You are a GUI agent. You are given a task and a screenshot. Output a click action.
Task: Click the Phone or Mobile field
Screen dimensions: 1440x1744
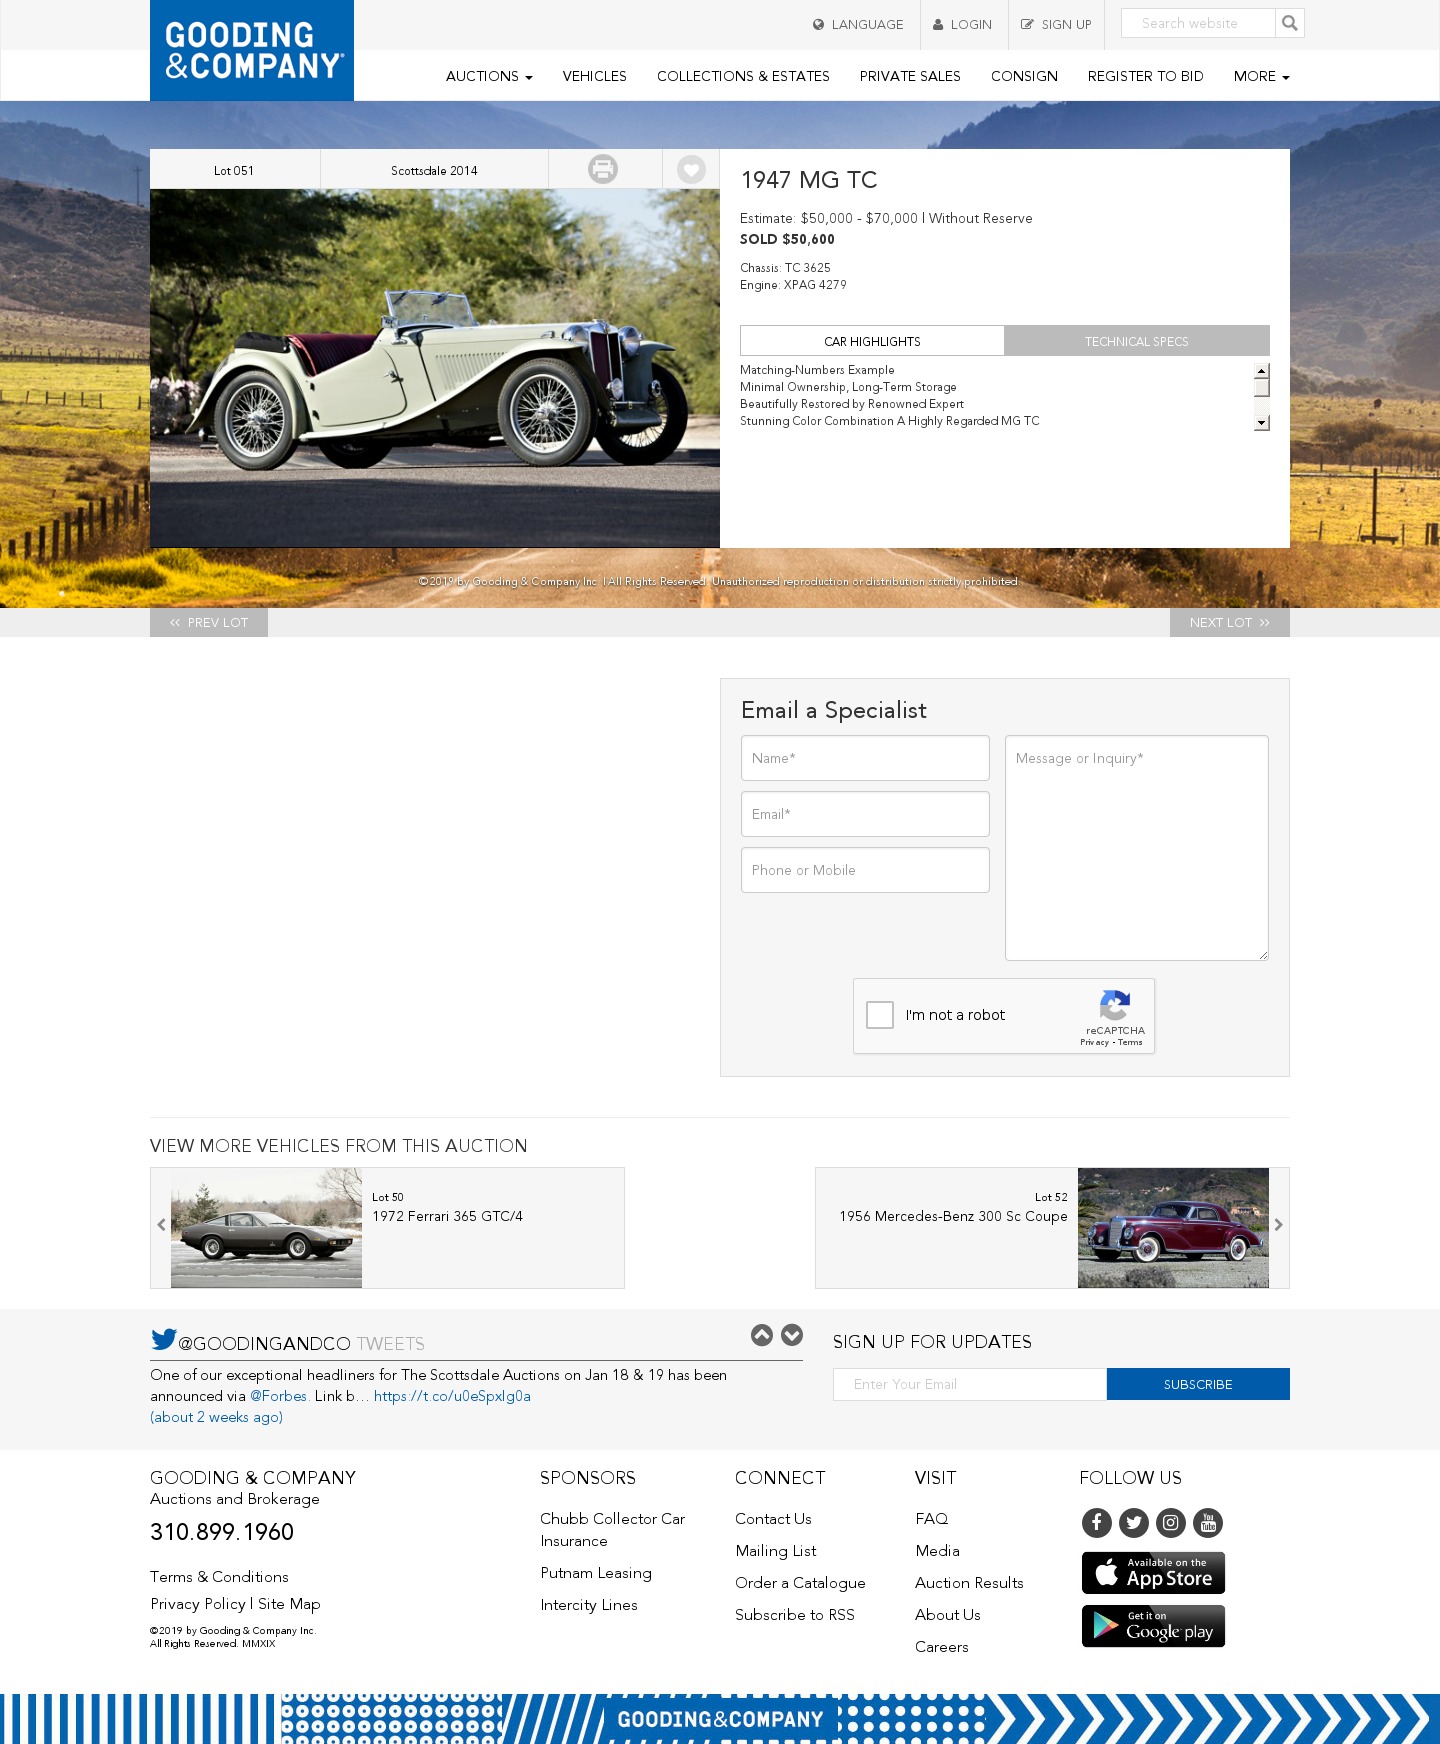pyautogui.click(x=865, y=870)
